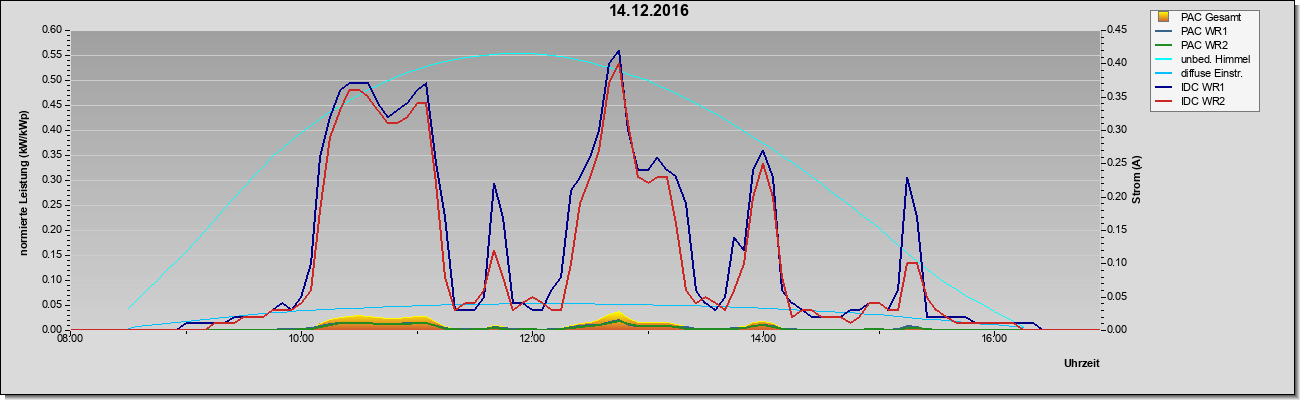The width and height of the screenshot is (1300, 400).
Task: Click the 0.30 label on left axis
Action: pyautogui.click(x=52, y=180)
